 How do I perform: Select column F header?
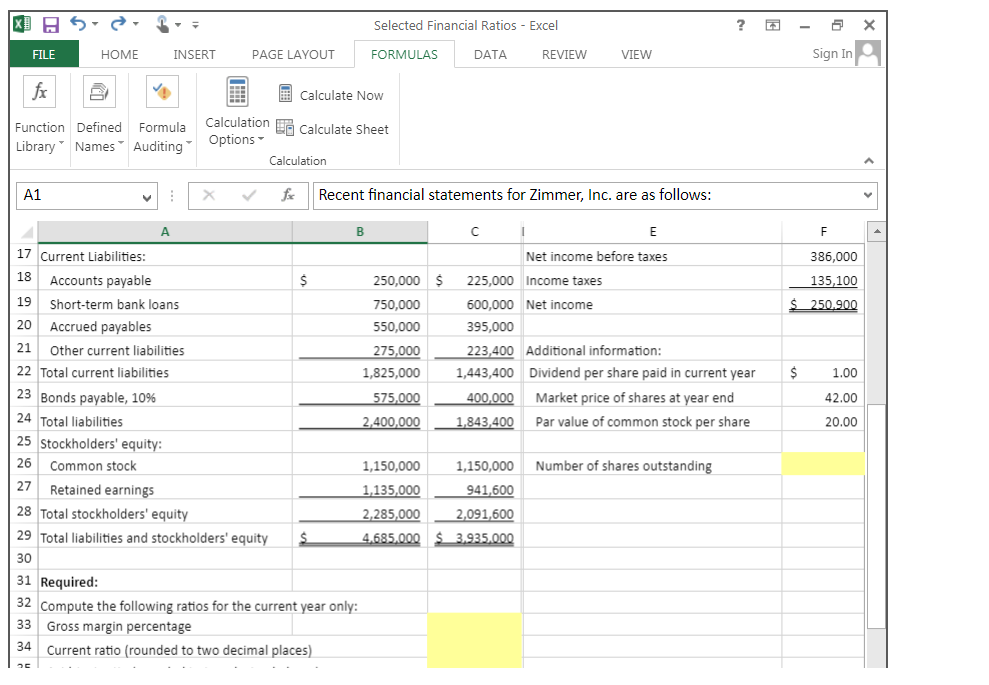[823, 232]
